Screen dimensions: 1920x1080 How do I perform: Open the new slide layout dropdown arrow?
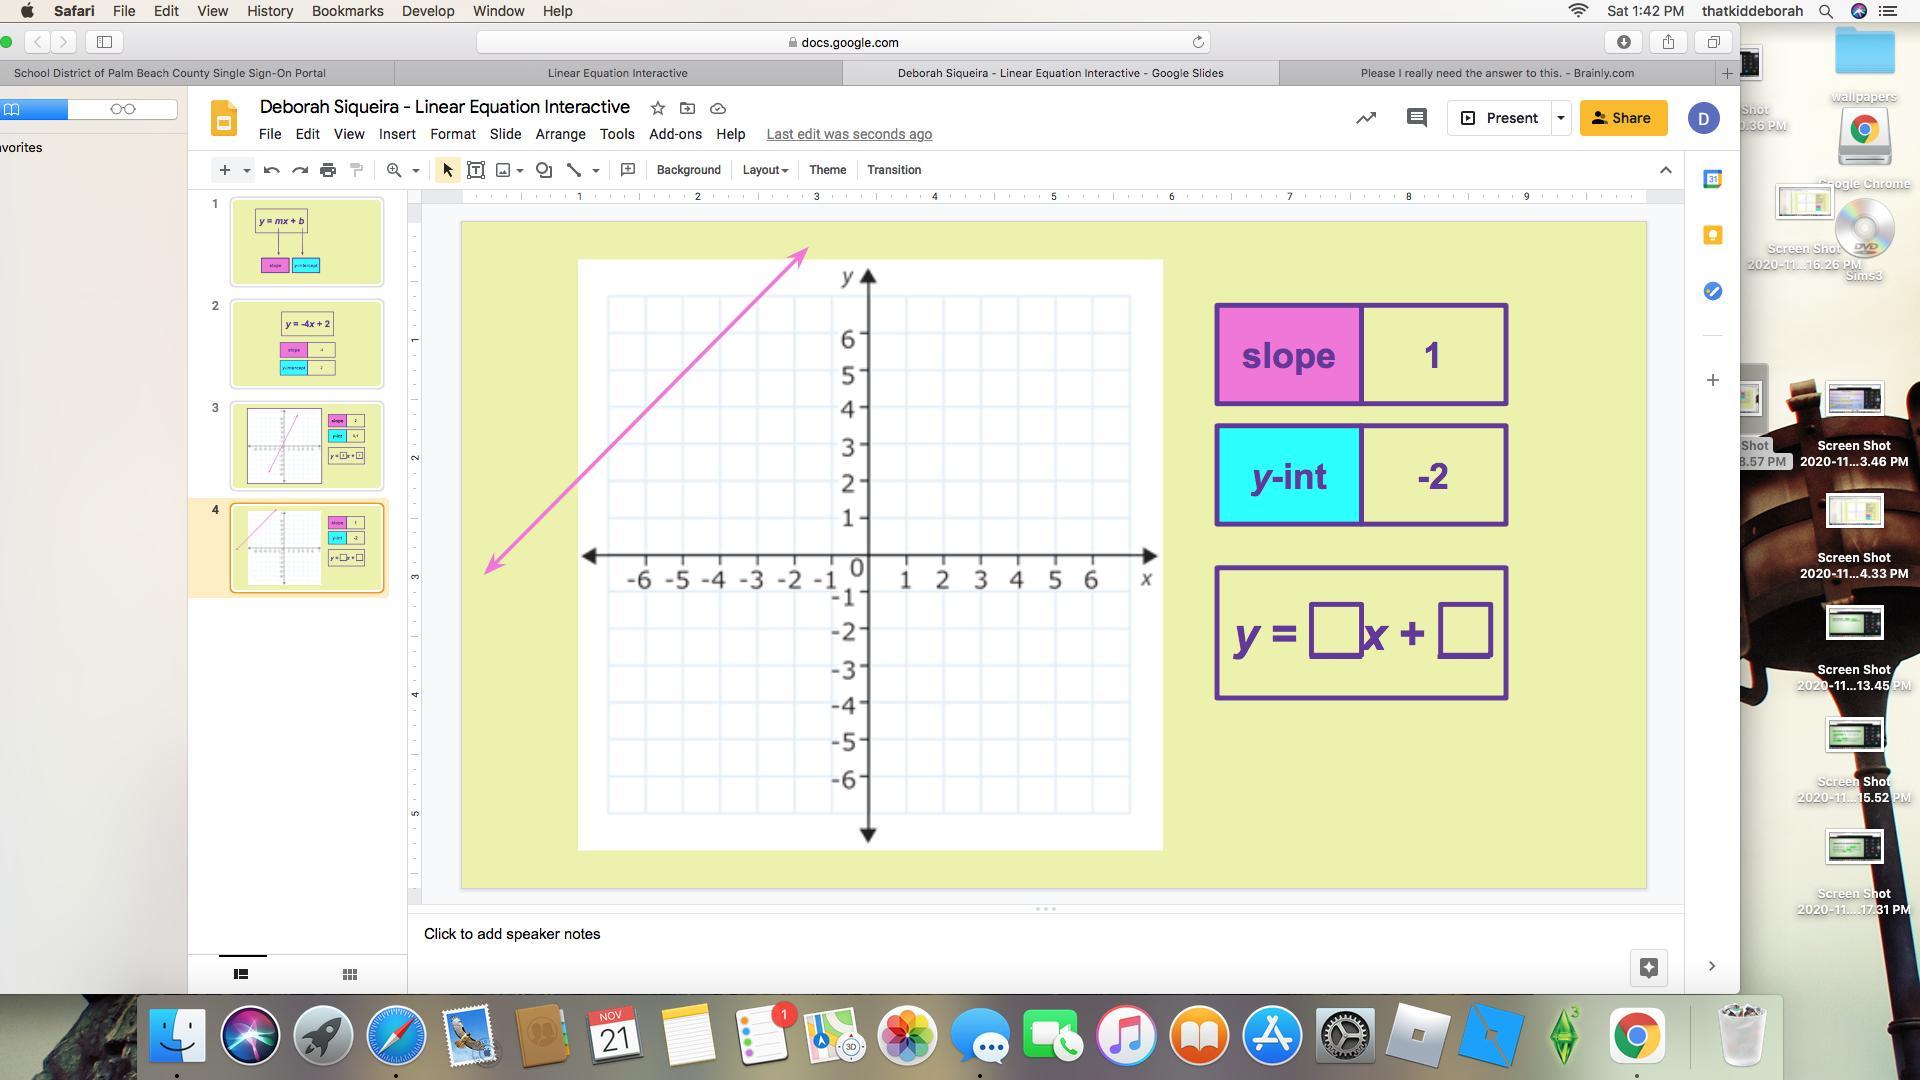pyautogui.click(x=246, y=170)
